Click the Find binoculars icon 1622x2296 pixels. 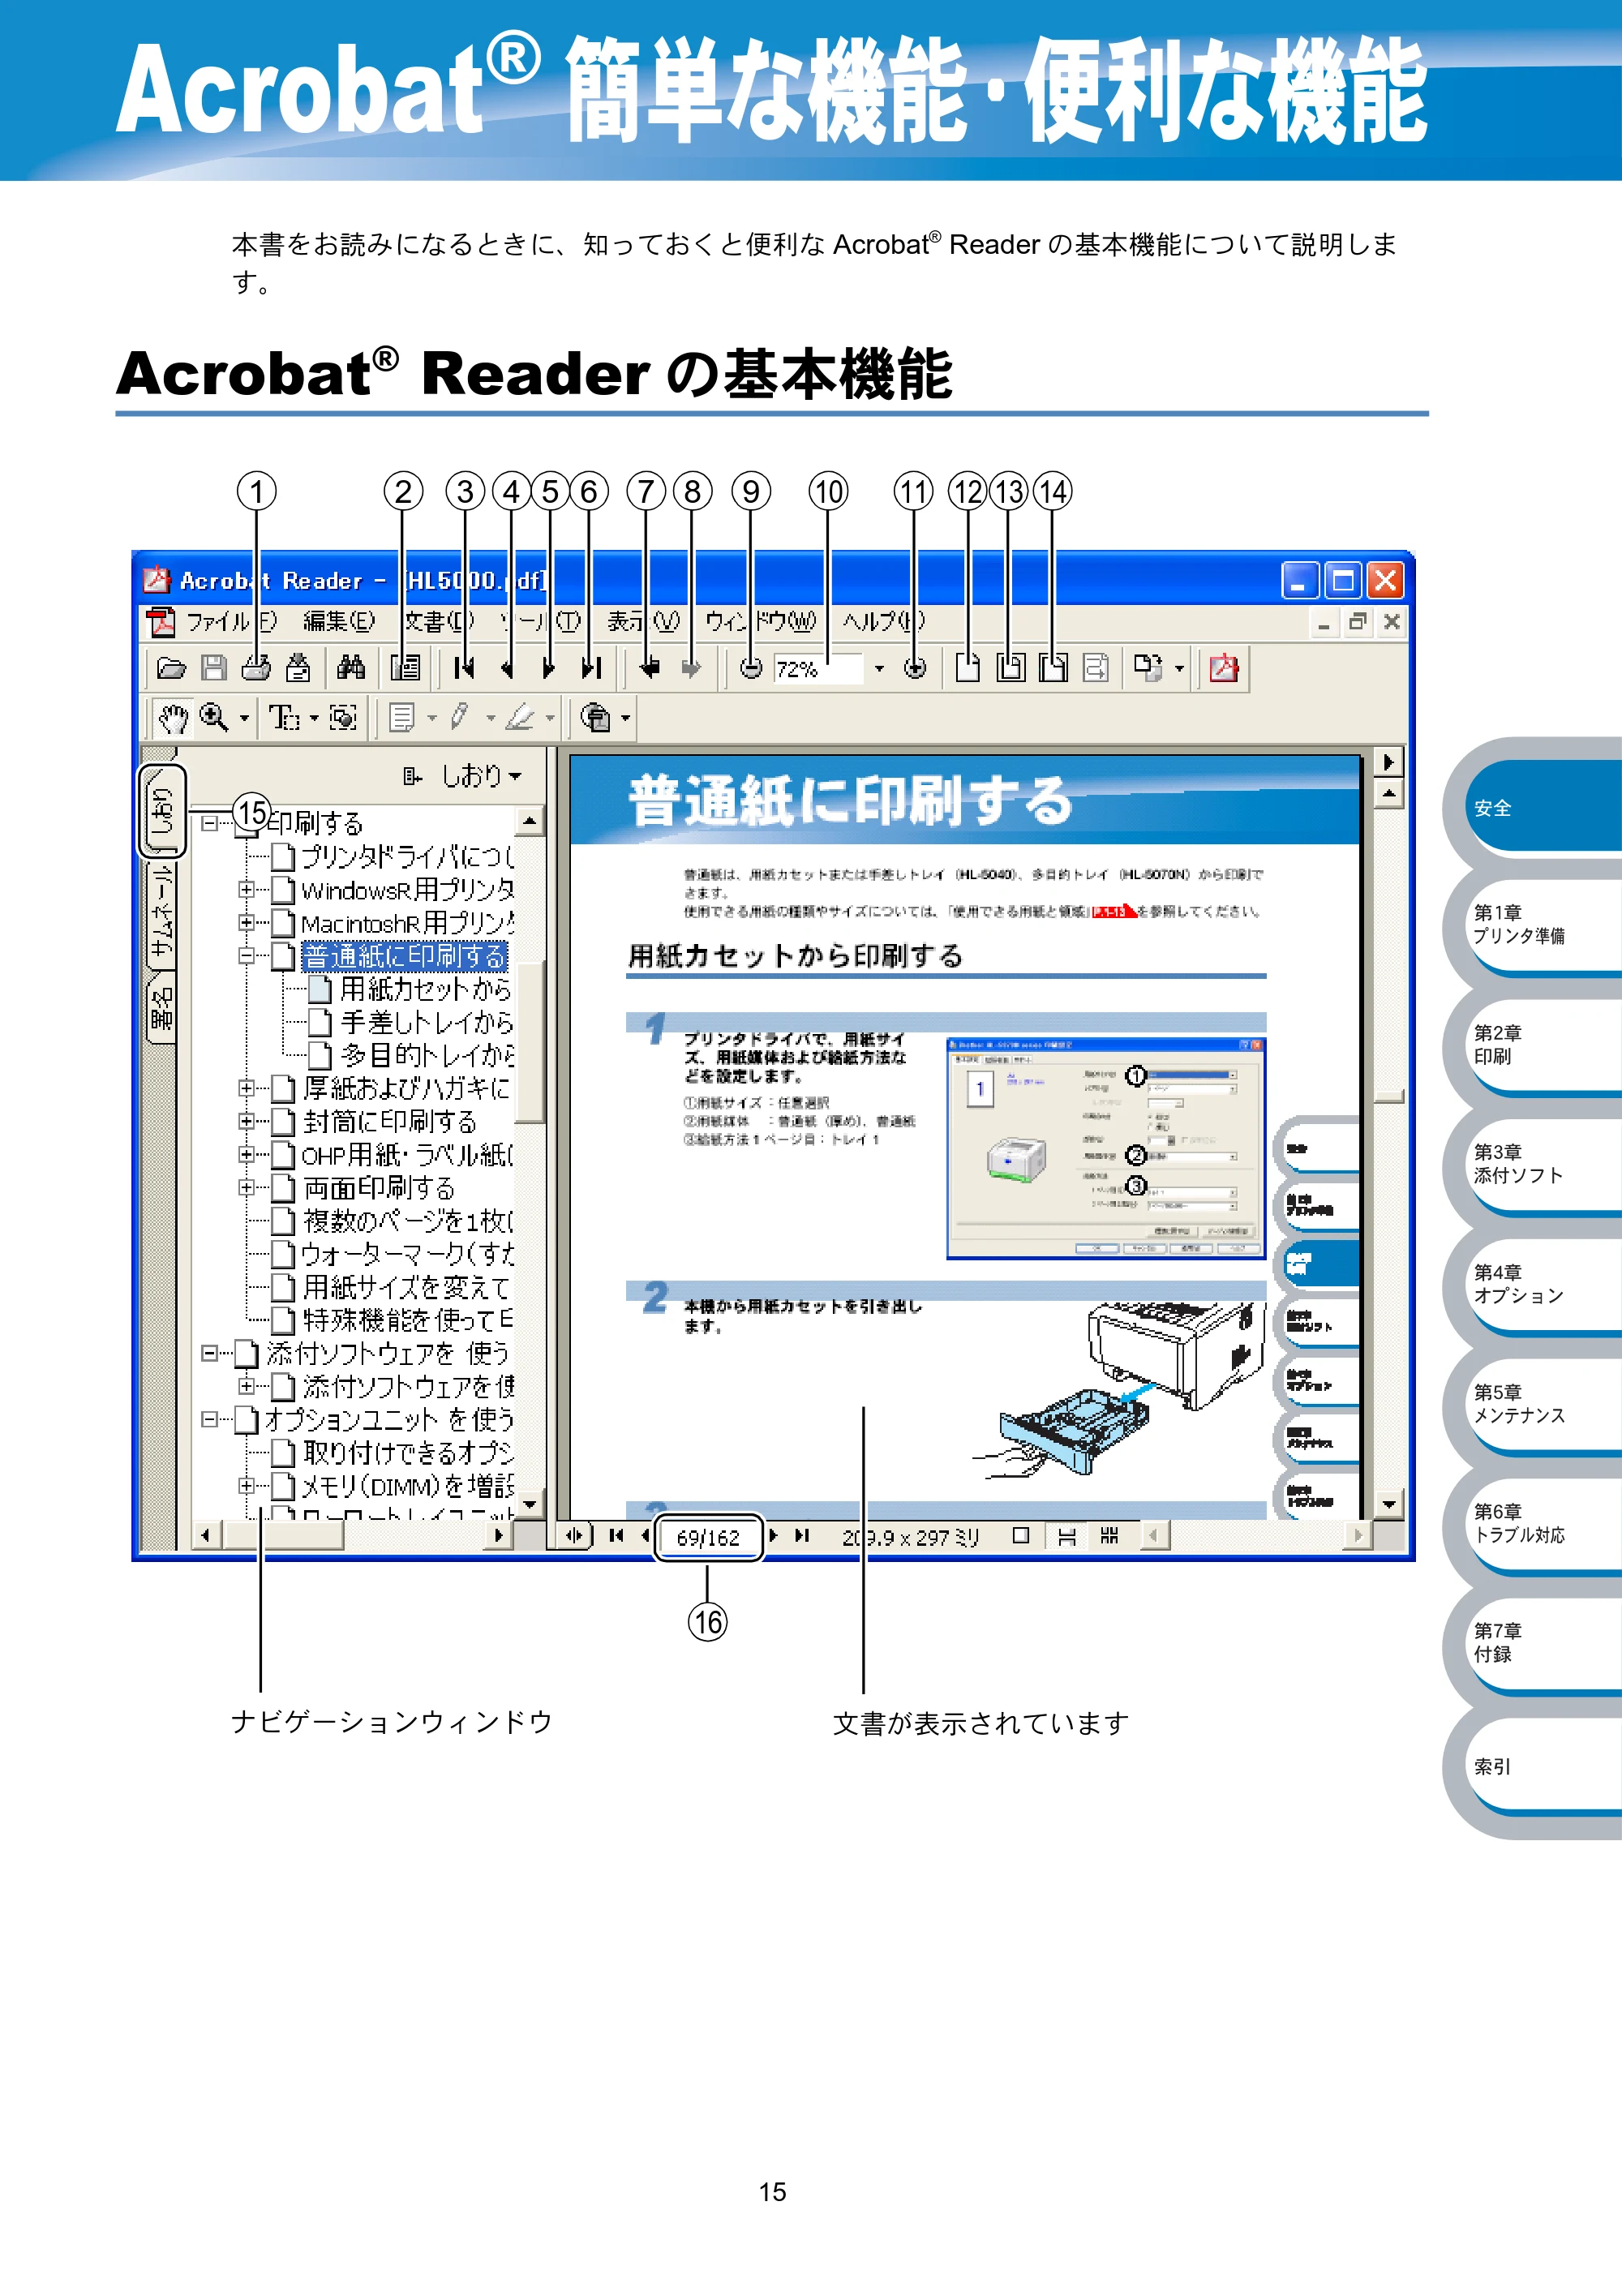pos(351,667)
